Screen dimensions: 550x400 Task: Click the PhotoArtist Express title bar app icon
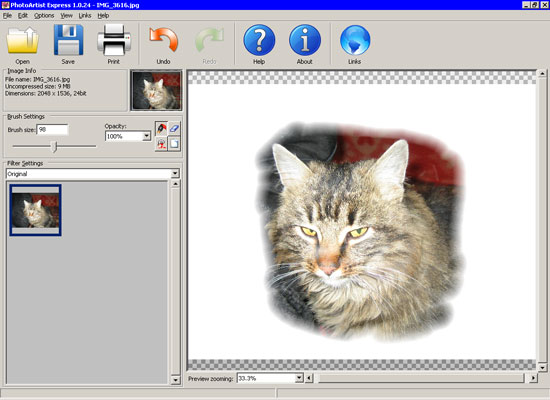point(5,5)
